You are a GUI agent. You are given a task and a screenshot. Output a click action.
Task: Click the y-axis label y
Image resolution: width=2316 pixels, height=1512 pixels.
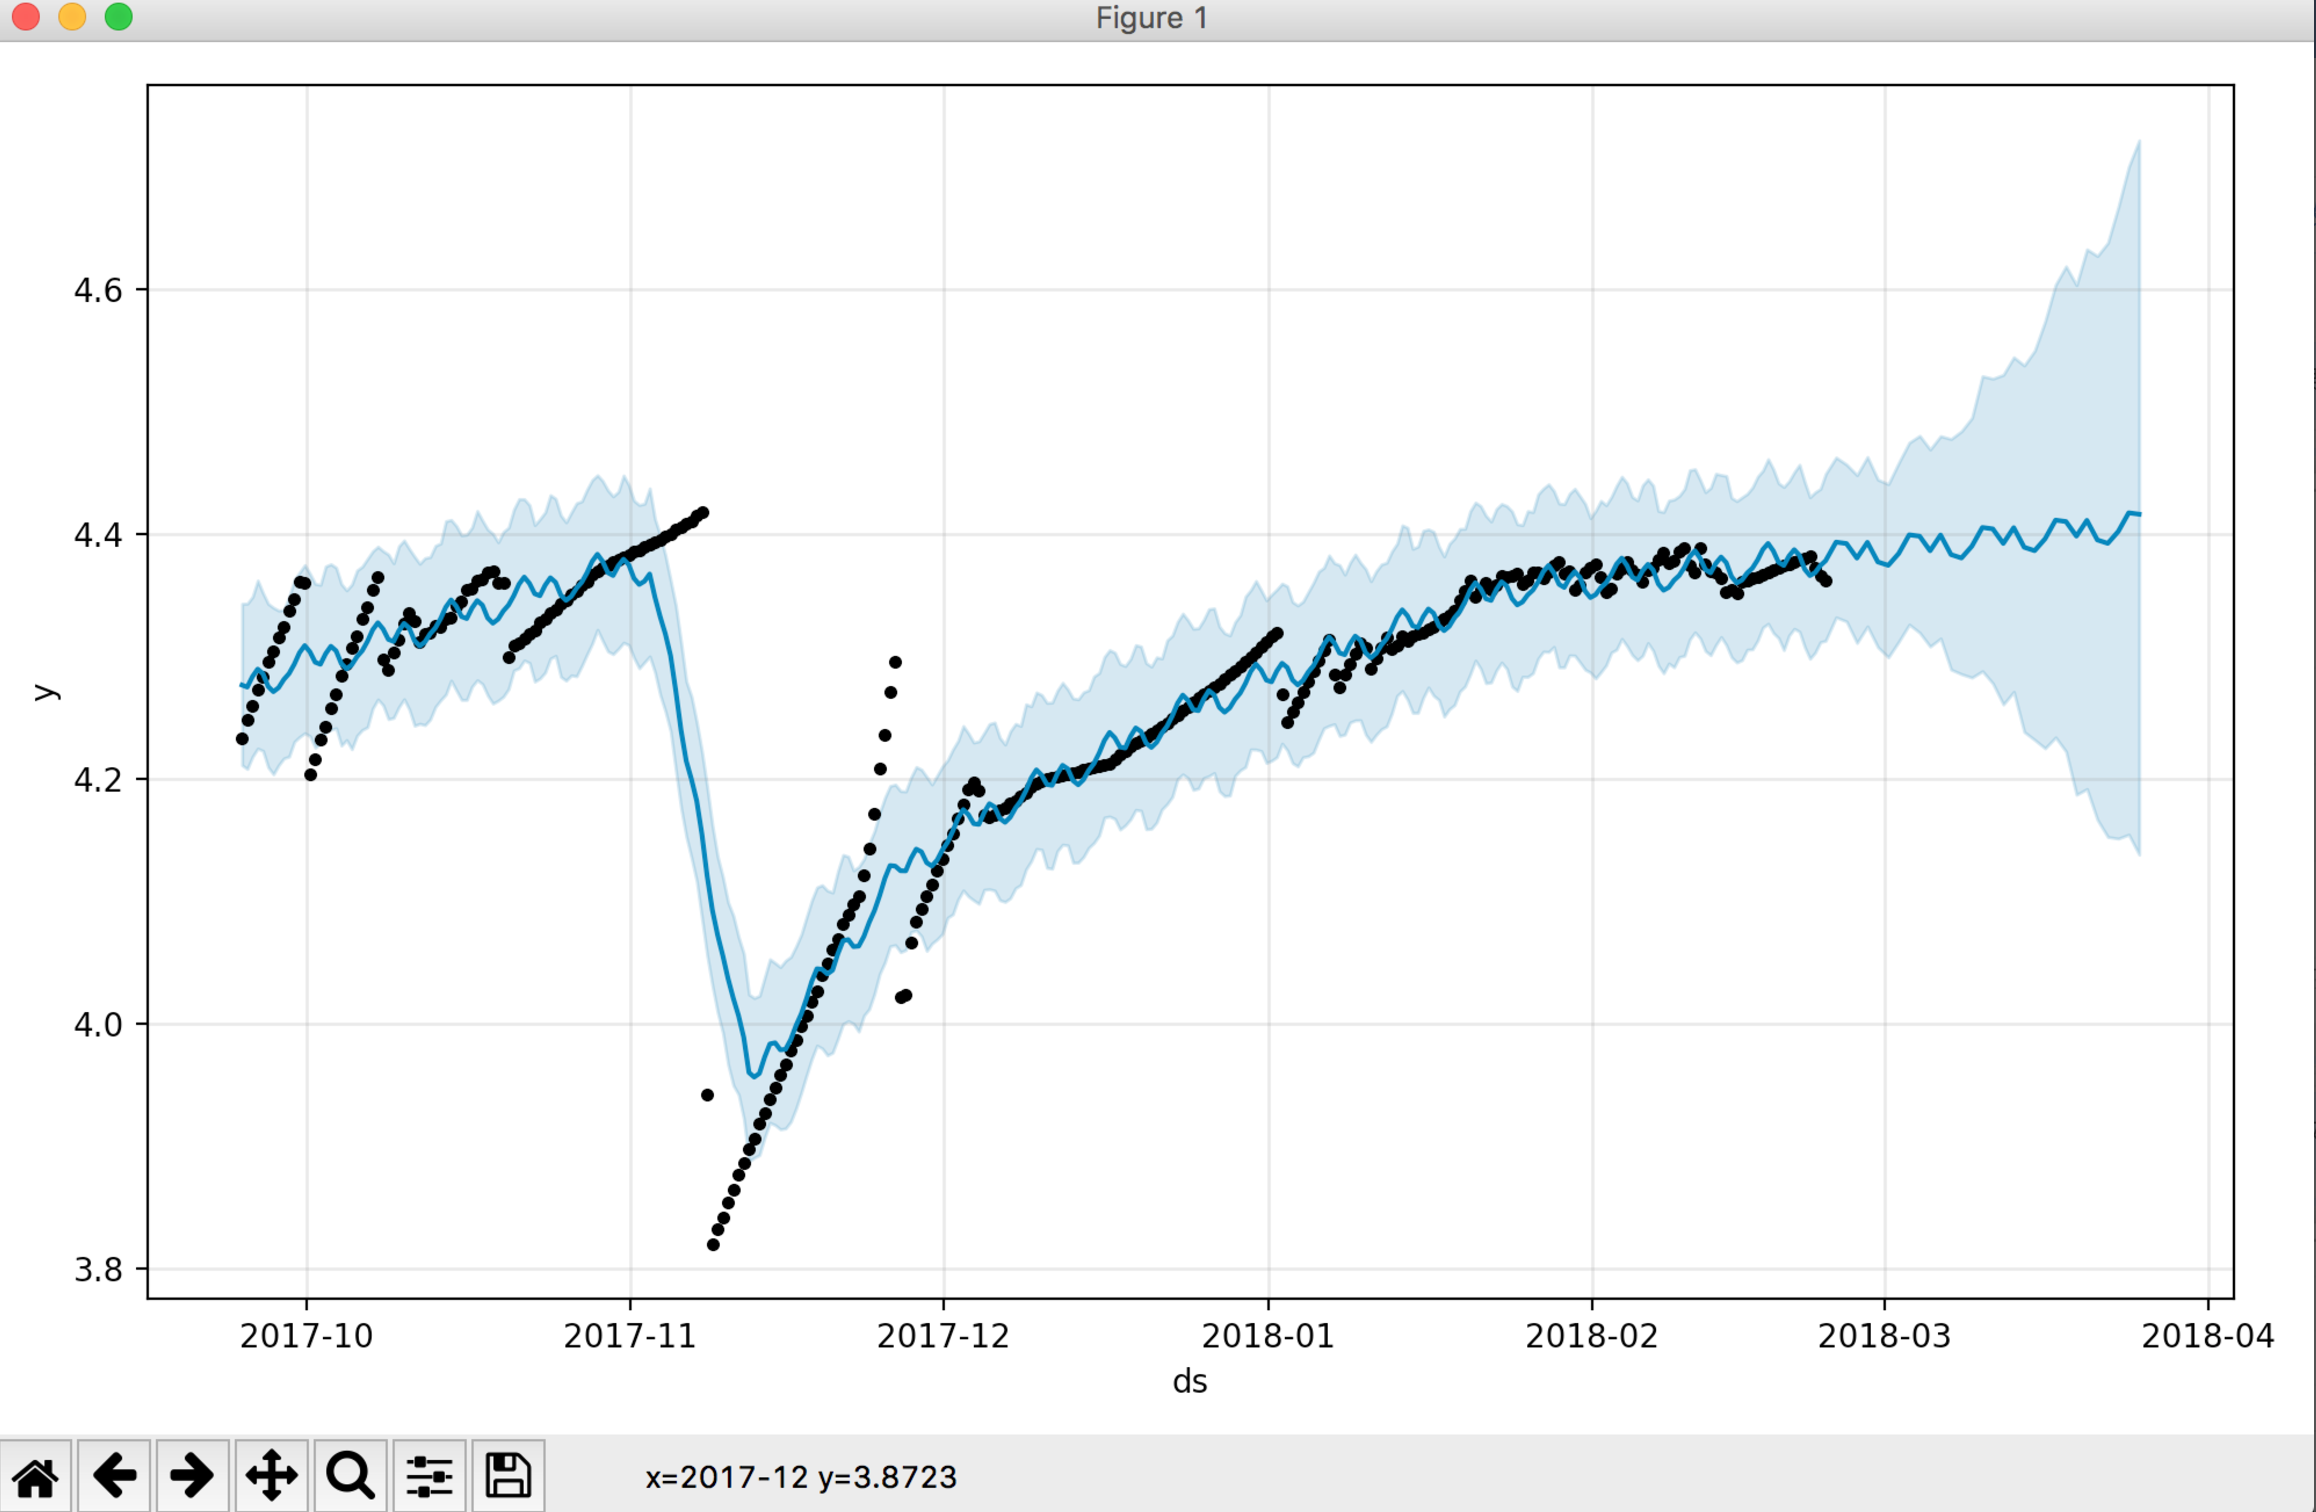[x=46, y=692]
